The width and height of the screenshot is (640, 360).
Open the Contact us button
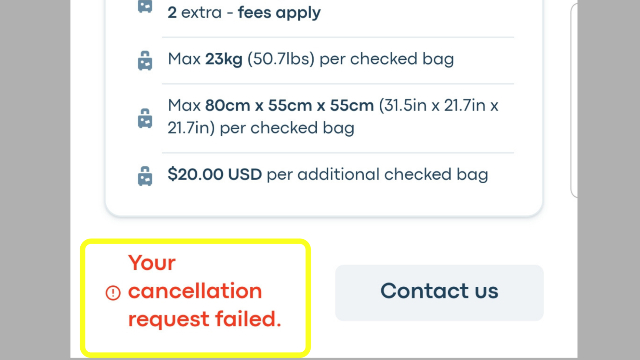click(439, 292)
